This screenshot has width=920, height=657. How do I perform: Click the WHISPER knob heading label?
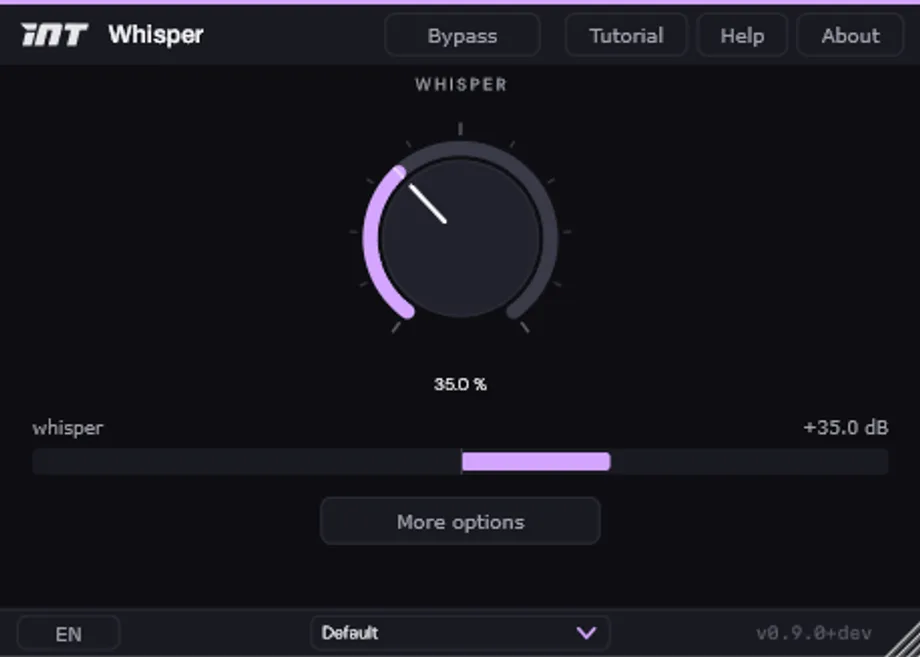461,84
